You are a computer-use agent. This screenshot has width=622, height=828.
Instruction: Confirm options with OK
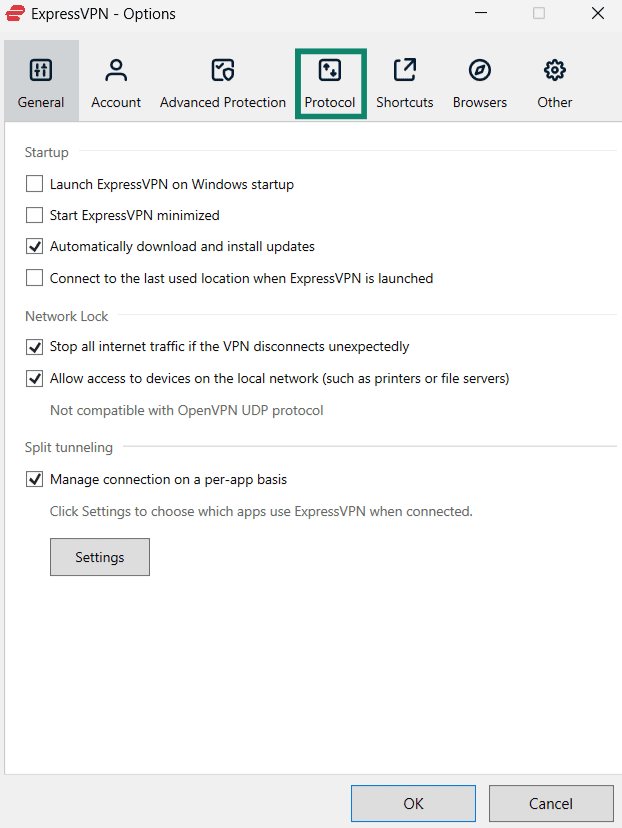pyautogui.click(x=412, y=802)
